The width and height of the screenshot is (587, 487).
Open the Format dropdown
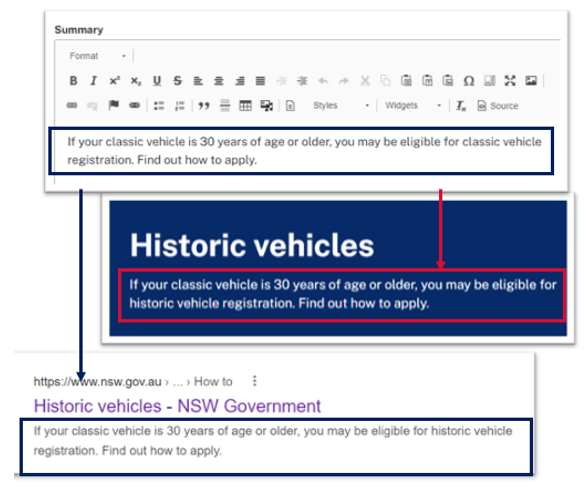[97, 56]
